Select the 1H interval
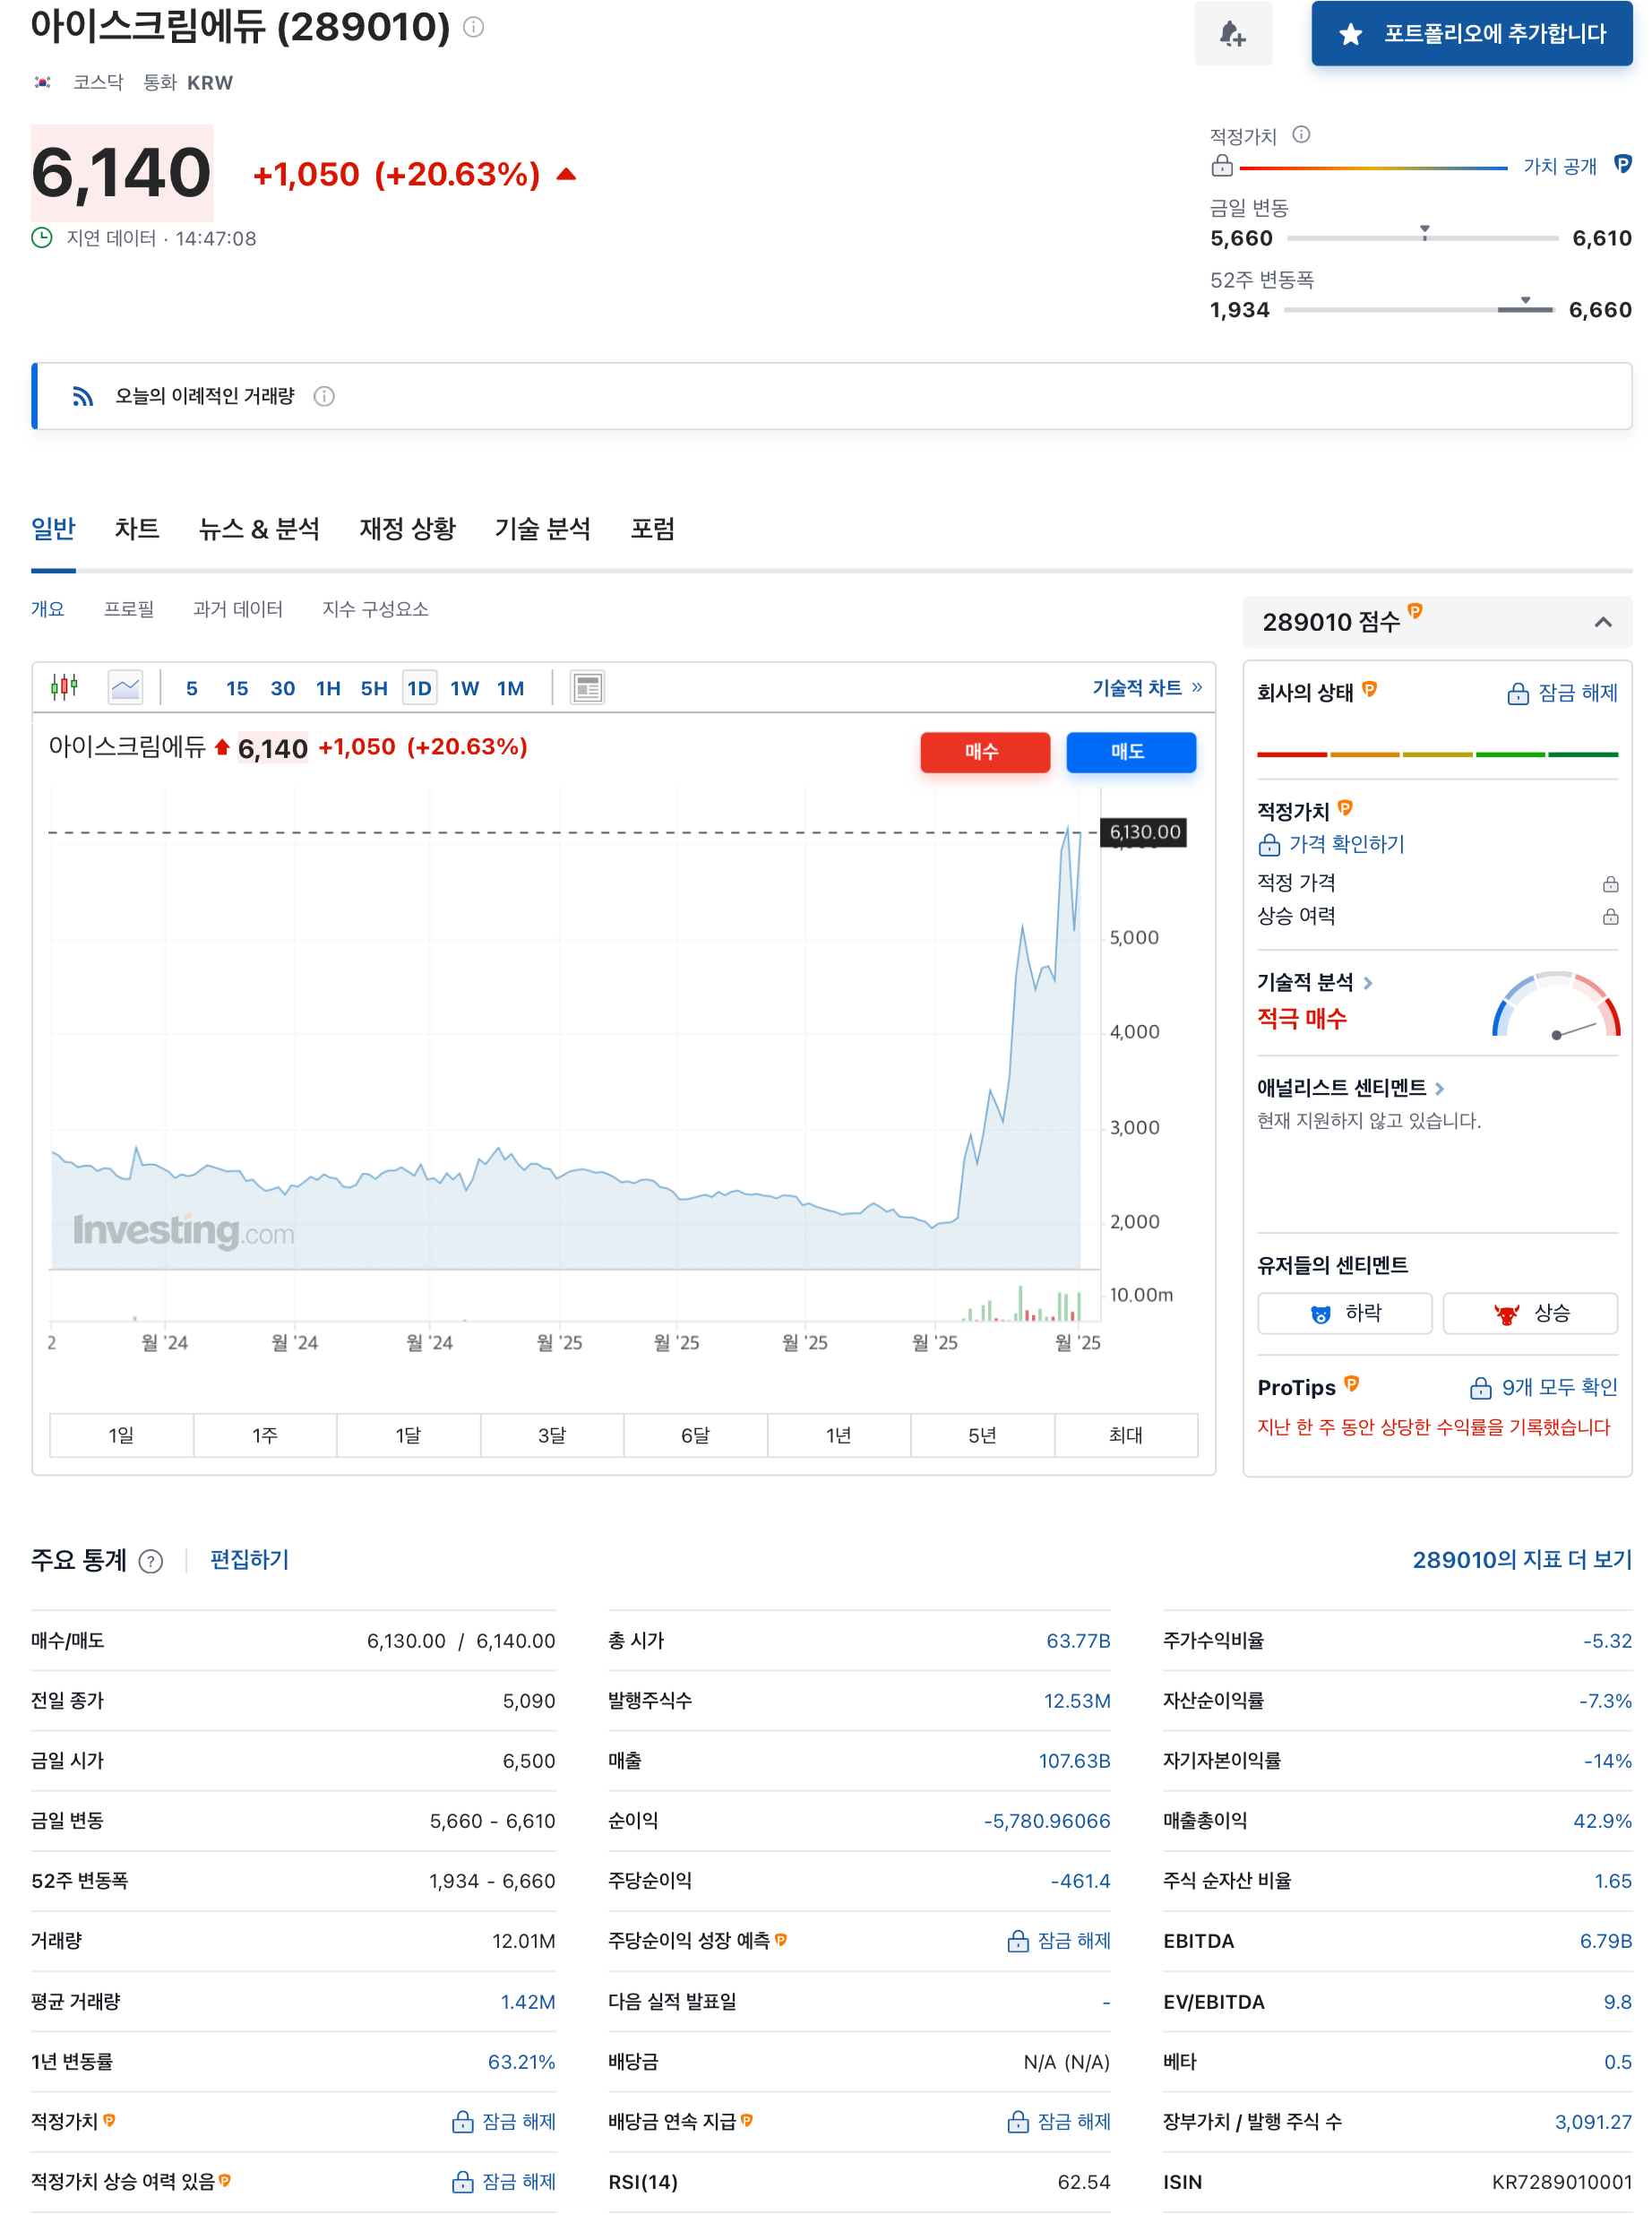 point(328,688)
